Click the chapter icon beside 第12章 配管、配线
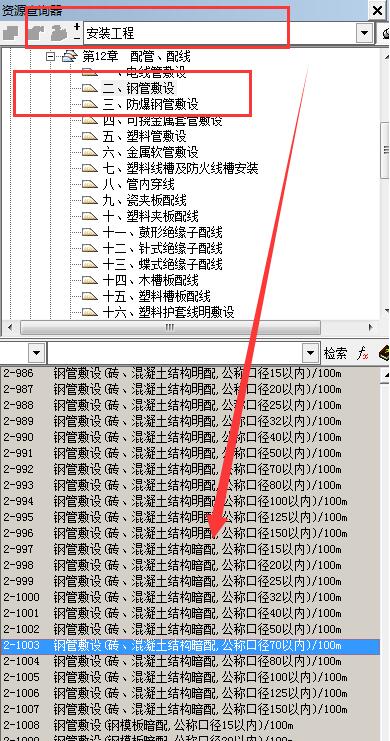This screenshot has width=390, height=741. tap(70, 57)
